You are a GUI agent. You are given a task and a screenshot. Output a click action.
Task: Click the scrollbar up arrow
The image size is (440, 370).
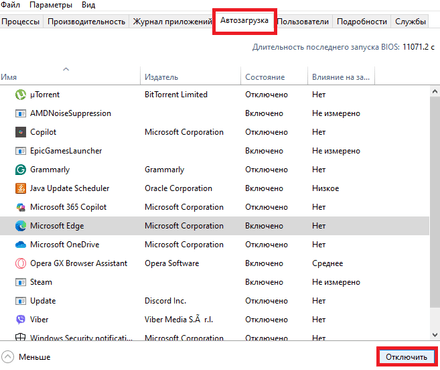435,91
